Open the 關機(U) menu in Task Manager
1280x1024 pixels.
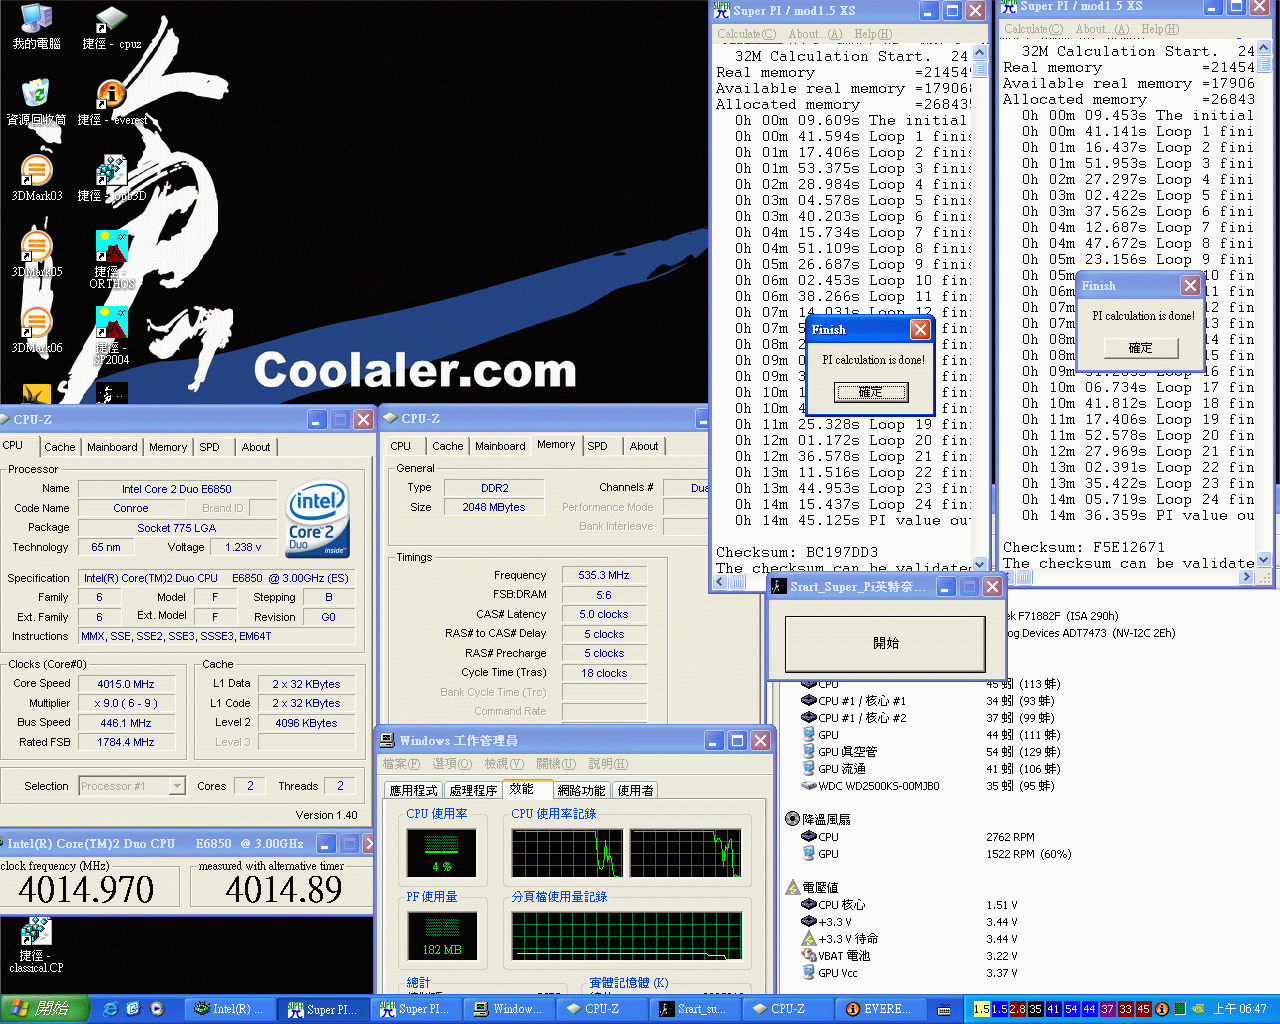coord(556,764)
